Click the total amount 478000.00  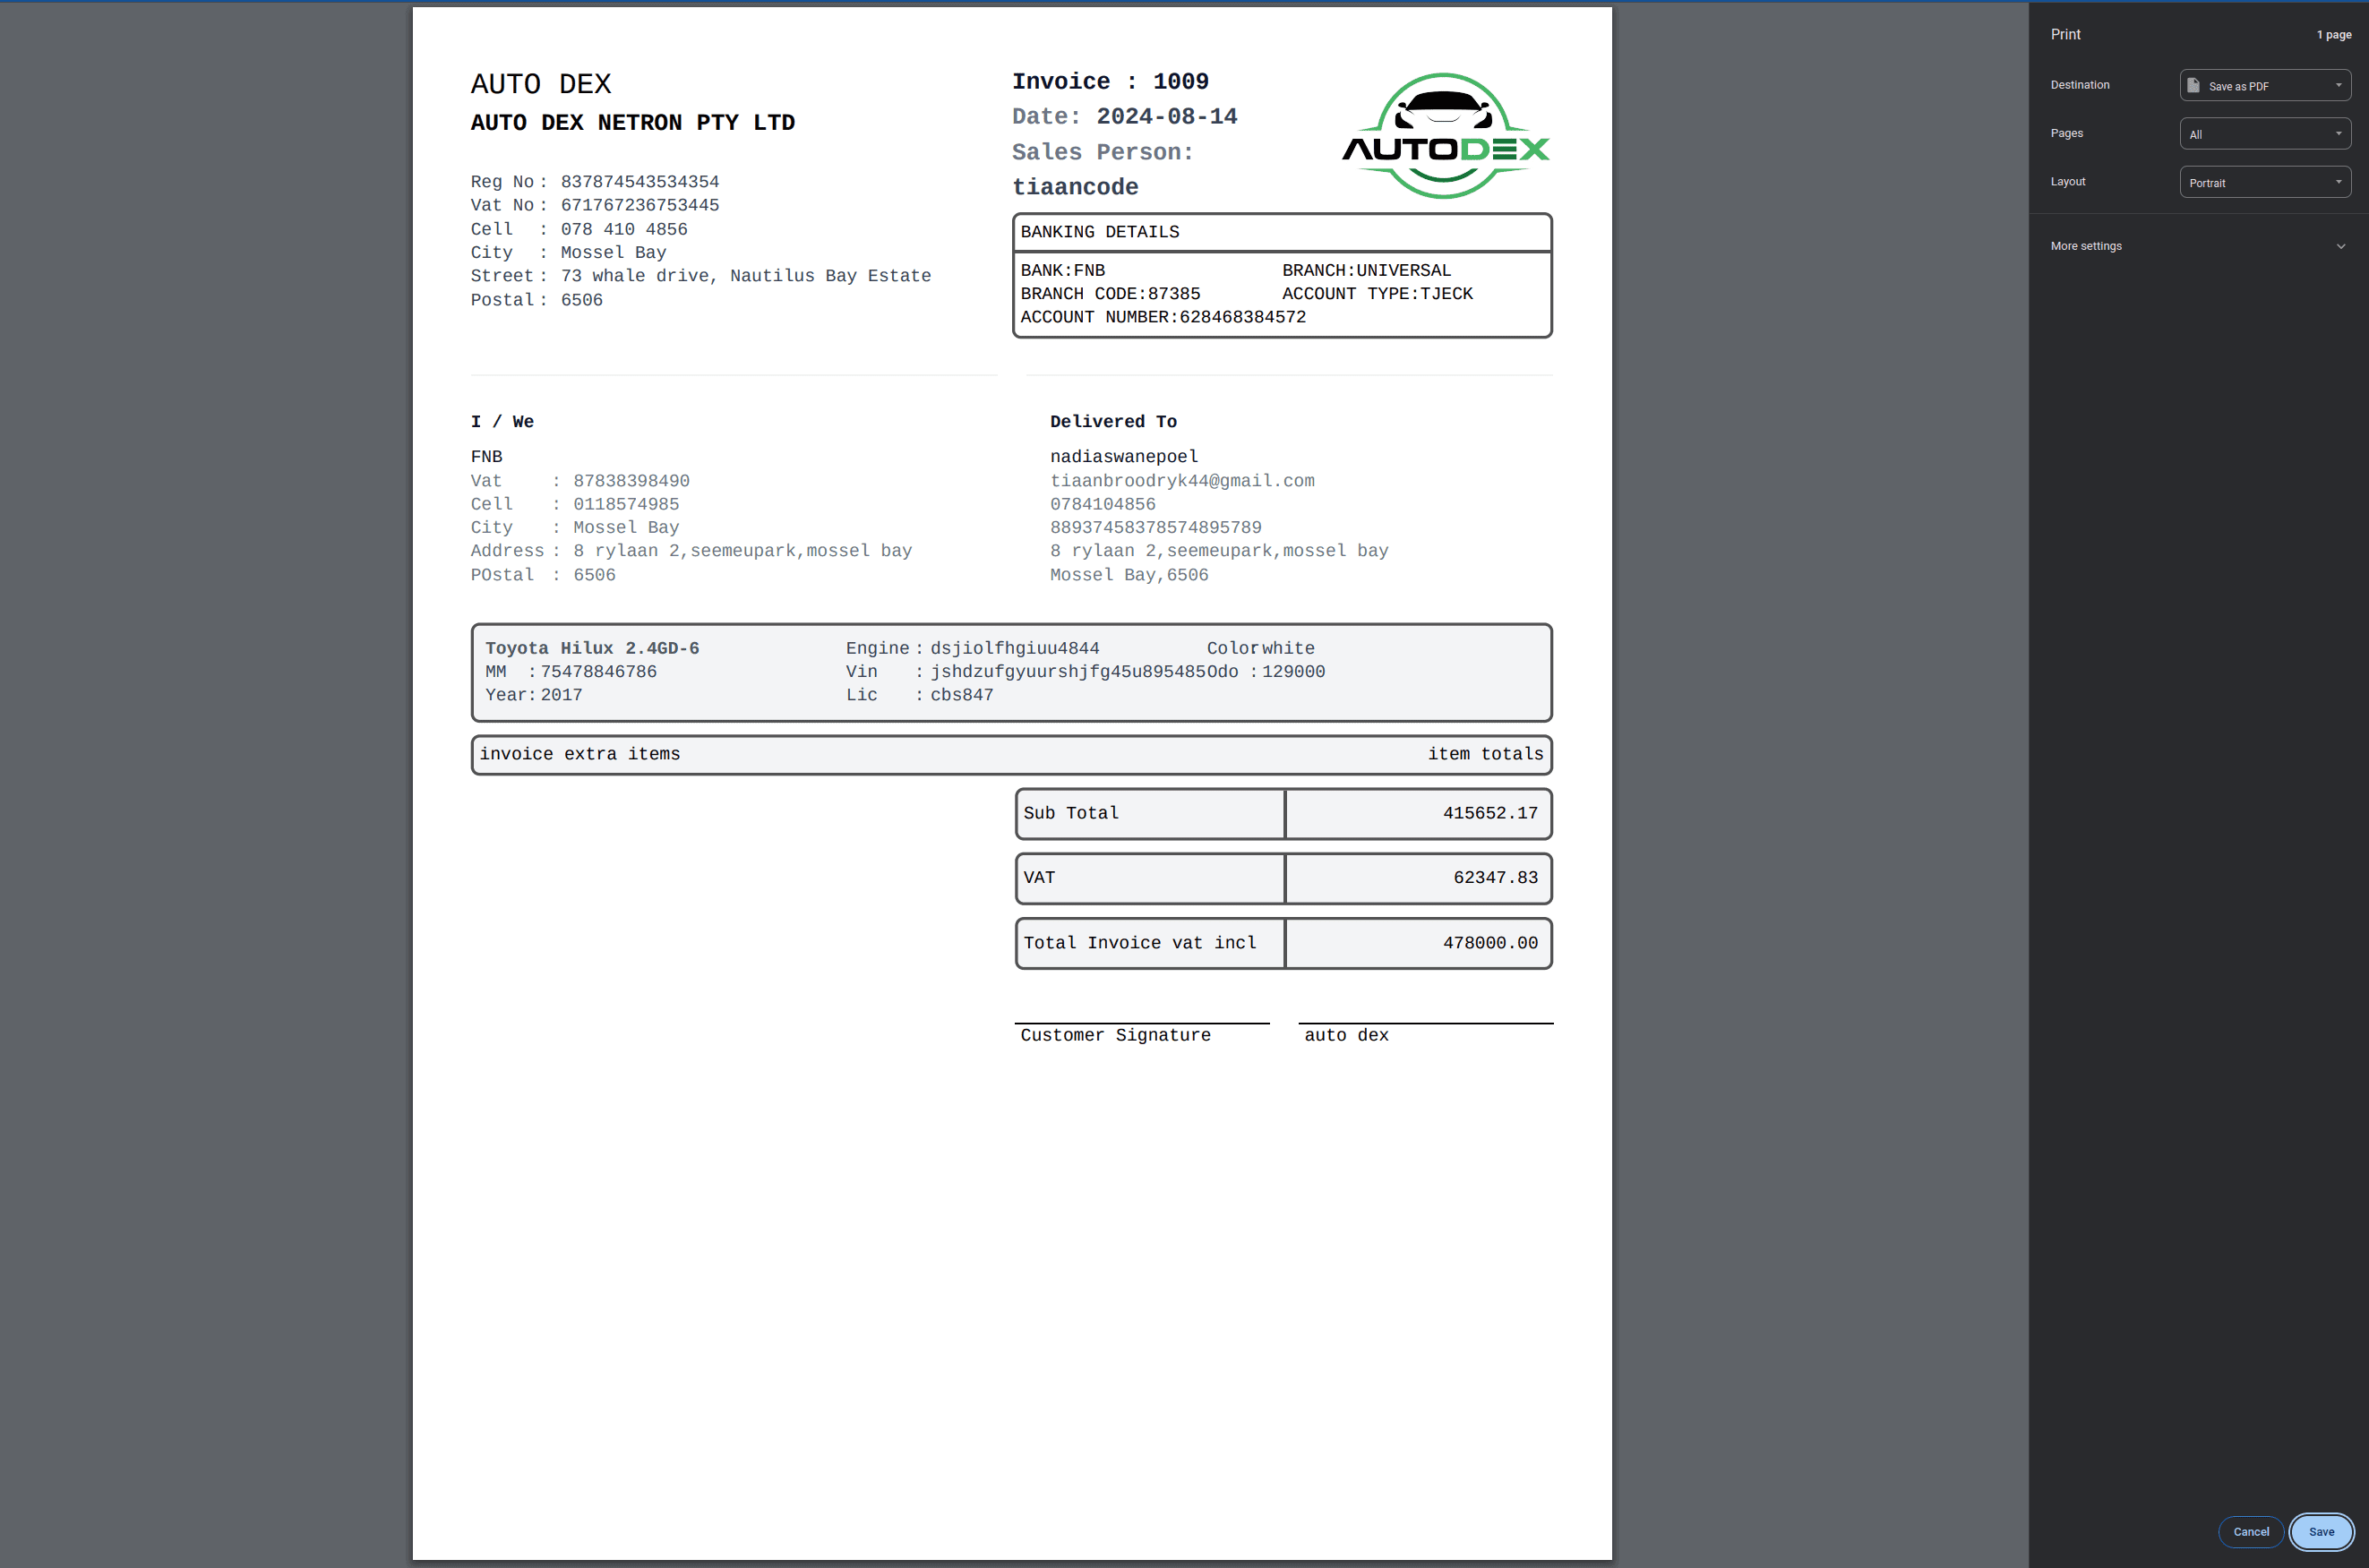coord(1490,943)
